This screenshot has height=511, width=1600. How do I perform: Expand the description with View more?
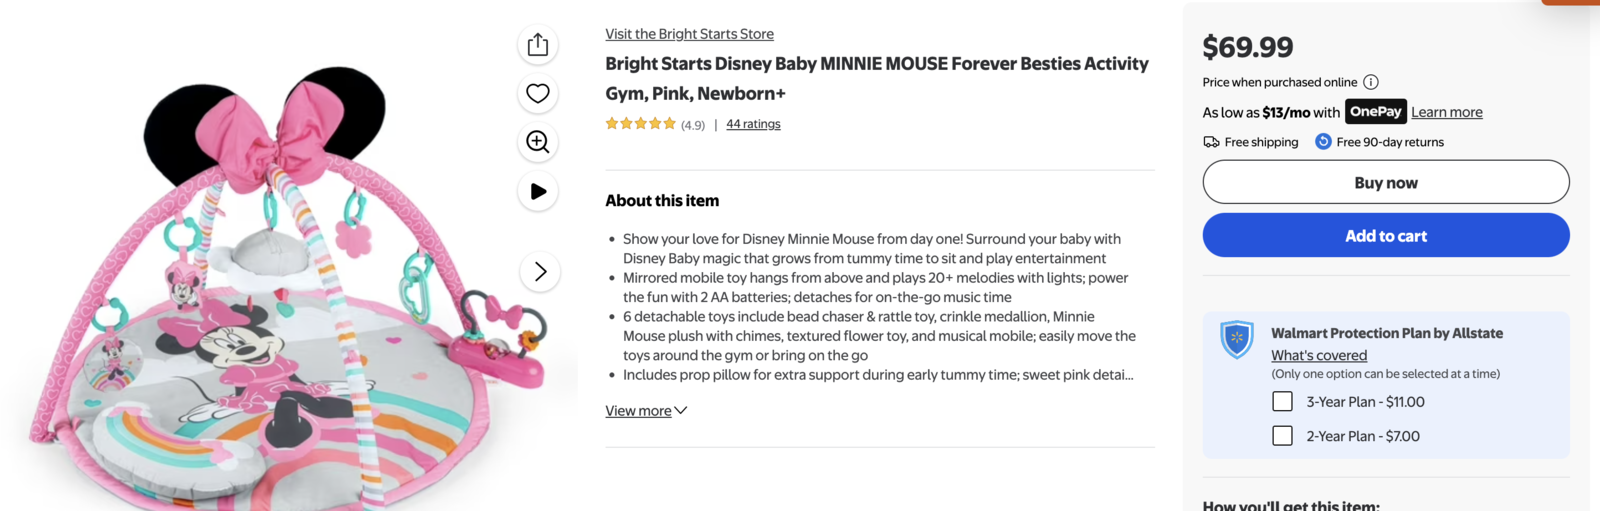click(x=638, y=411)
